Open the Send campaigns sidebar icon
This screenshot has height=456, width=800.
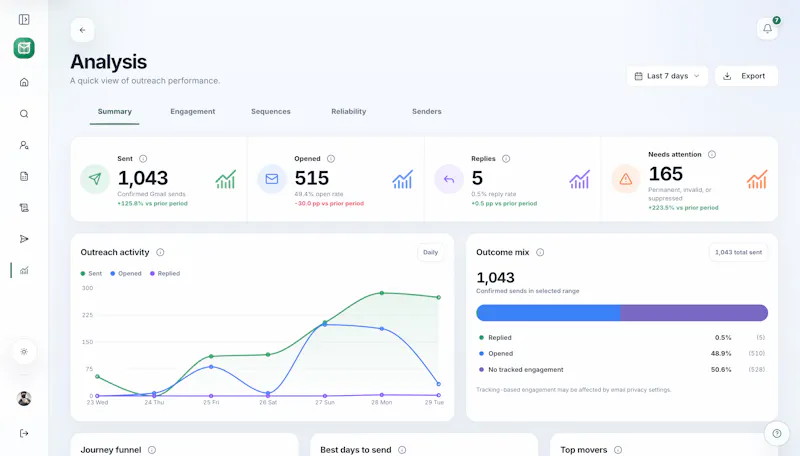click(x=24, y=239)
